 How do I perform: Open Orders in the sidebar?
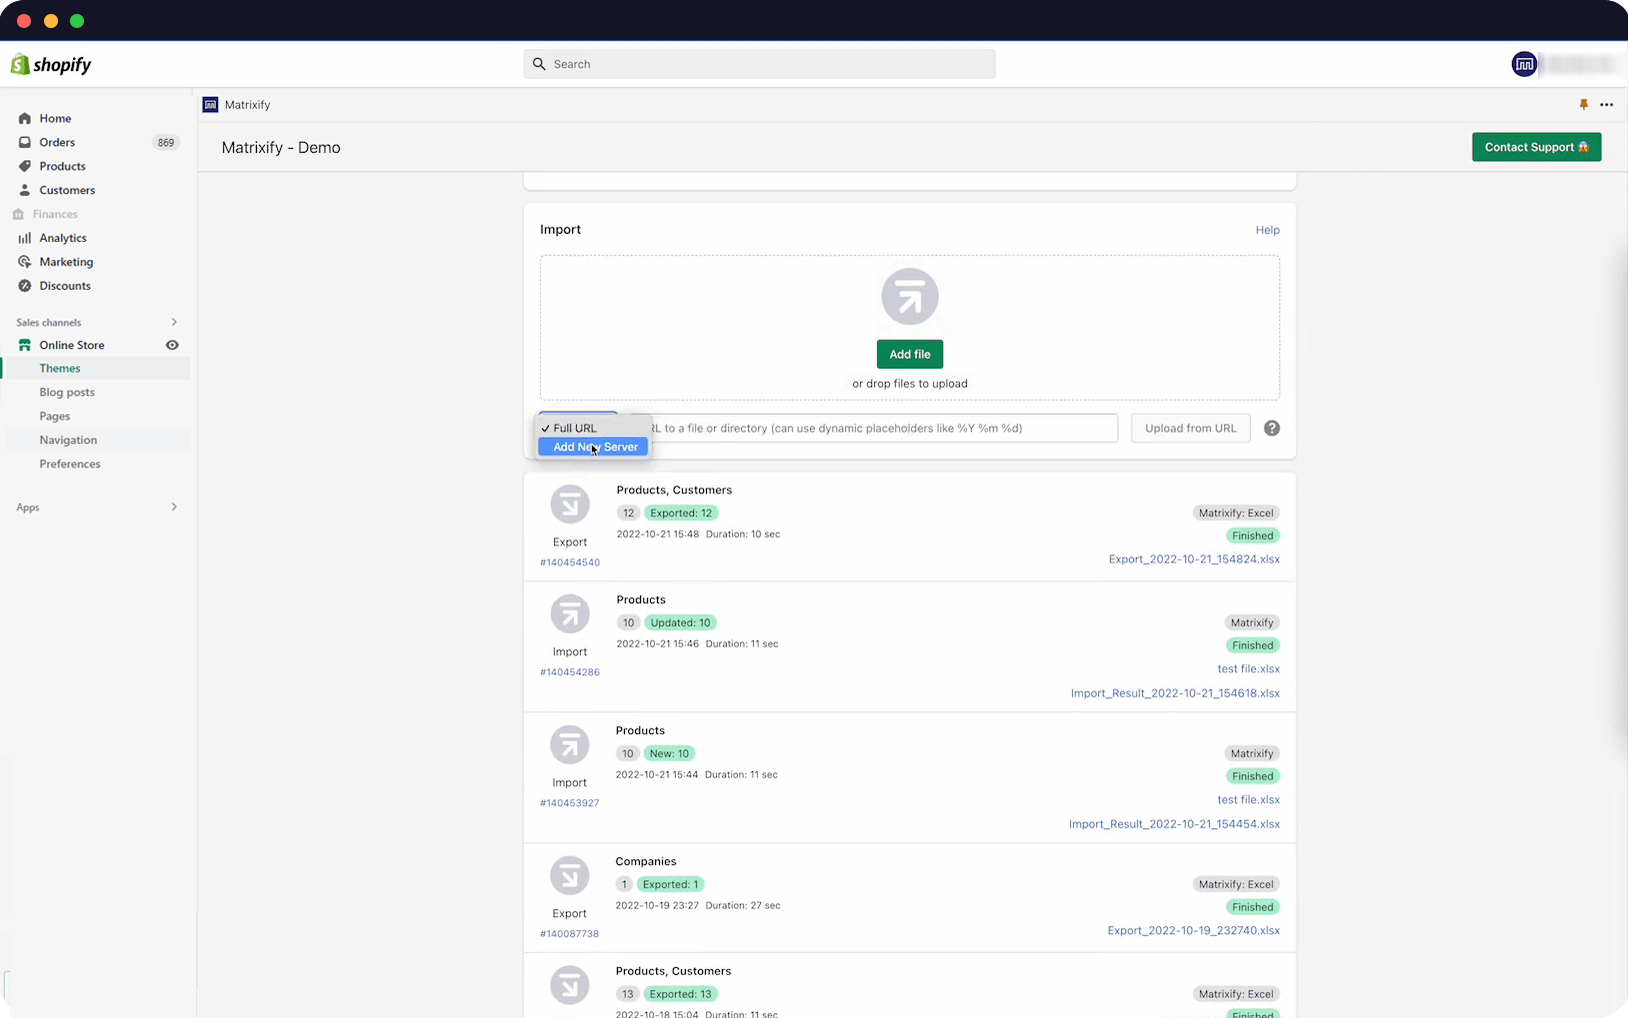click(57, 142)
